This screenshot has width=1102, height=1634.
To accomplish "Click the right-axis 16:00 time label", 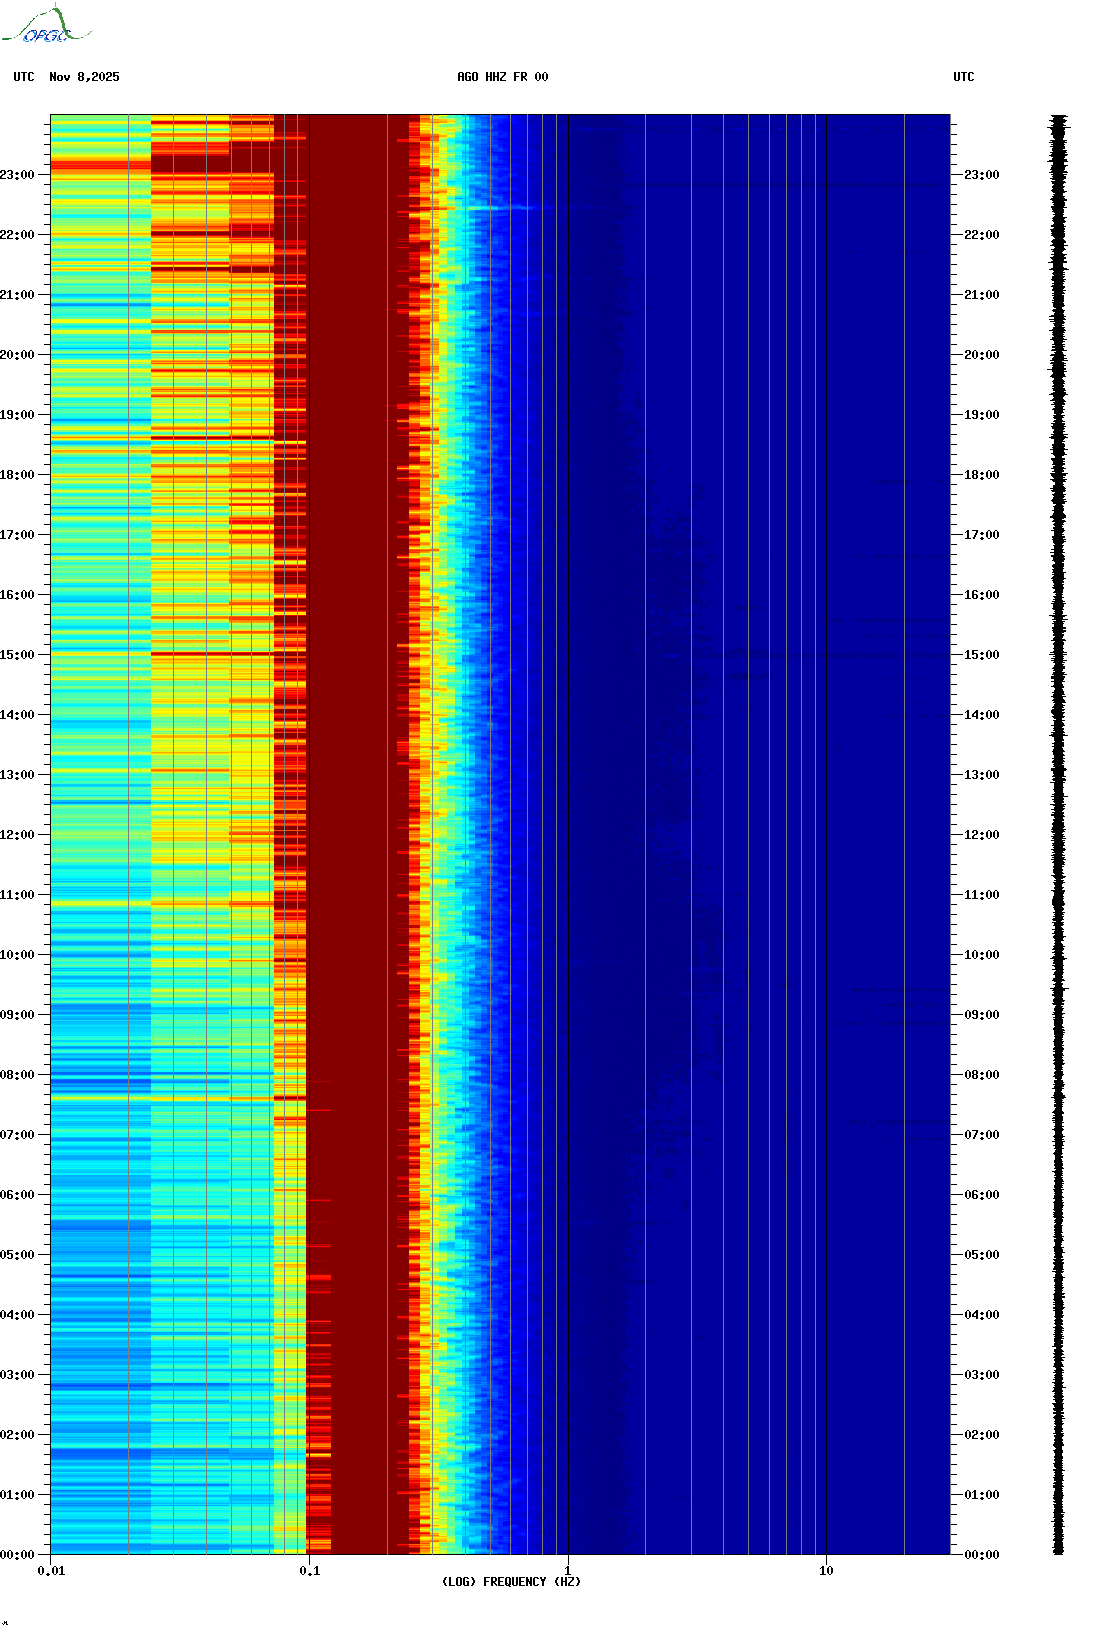I will [x=982, y=595].
